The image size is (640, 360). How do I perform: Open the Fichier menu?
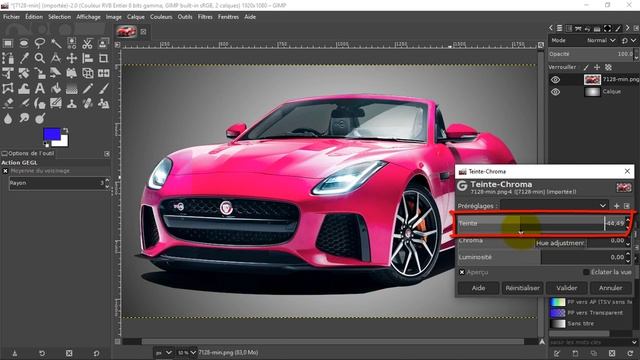11,17
